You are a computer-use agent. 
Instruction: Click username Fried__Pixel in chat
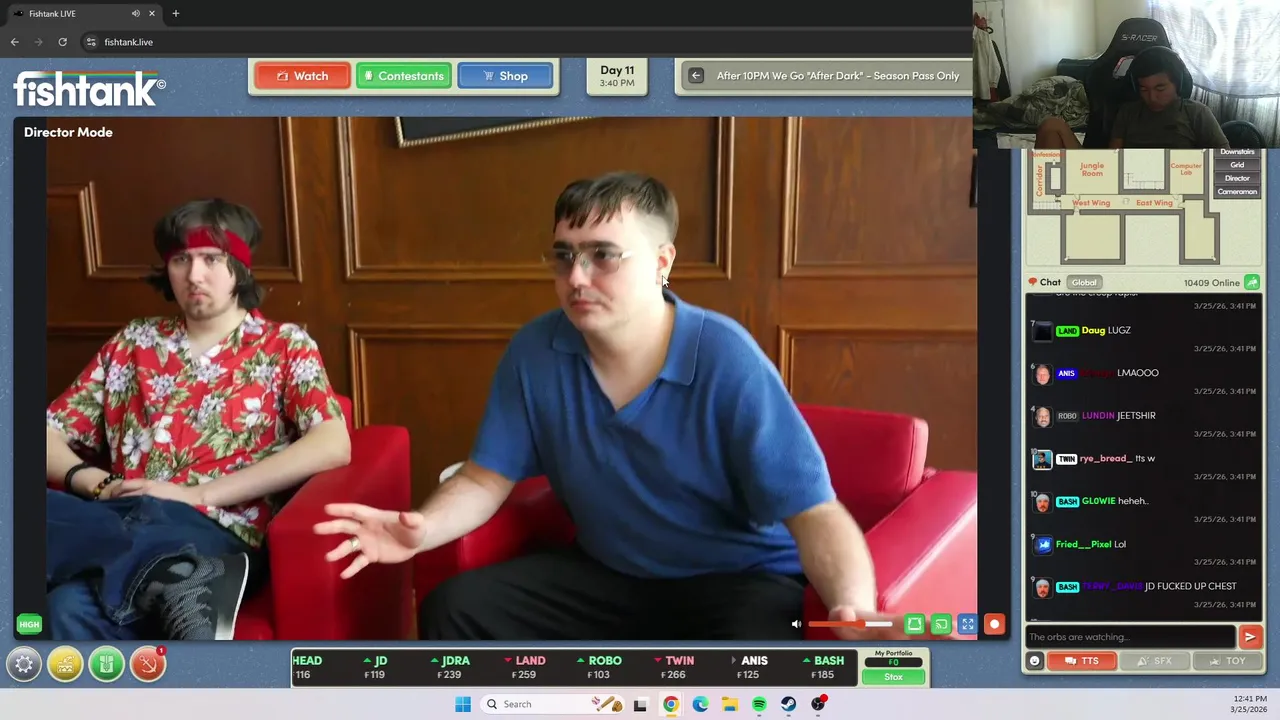1083,544
